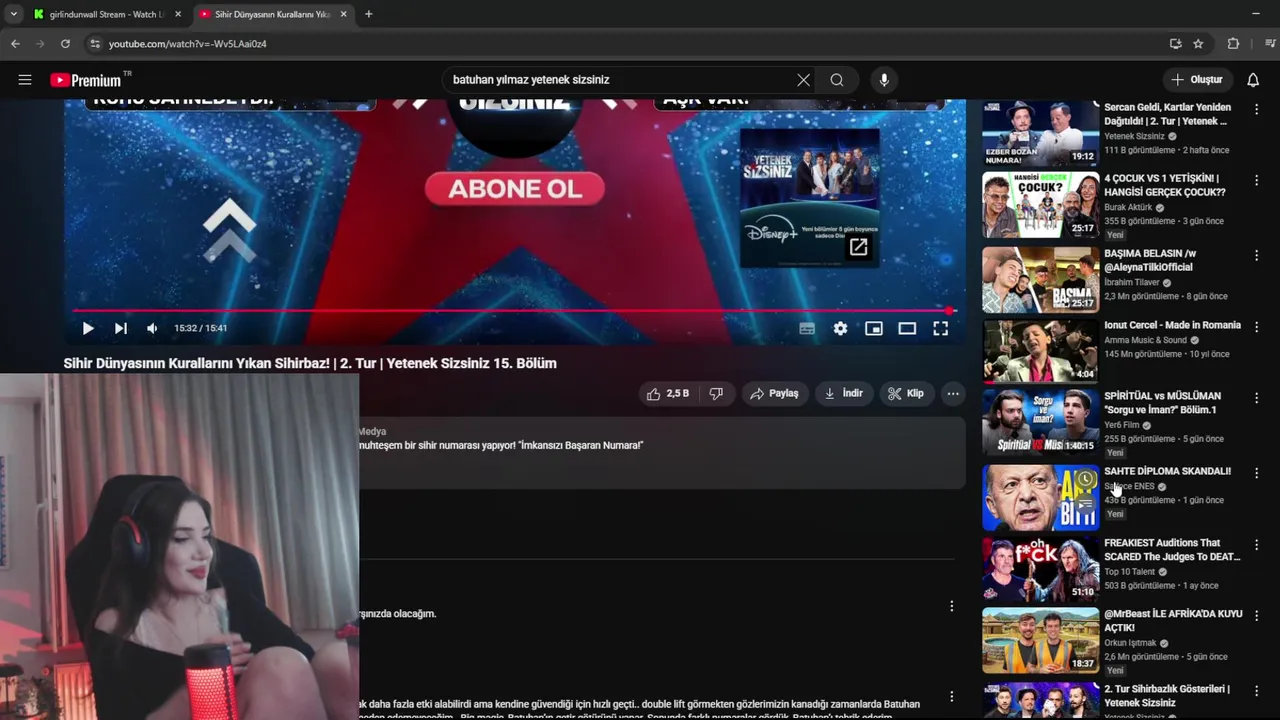Open options for FREAKIEST Auditions video
The height and width of the screenshot is (720, 1280).
click(x=1257, y=545)
